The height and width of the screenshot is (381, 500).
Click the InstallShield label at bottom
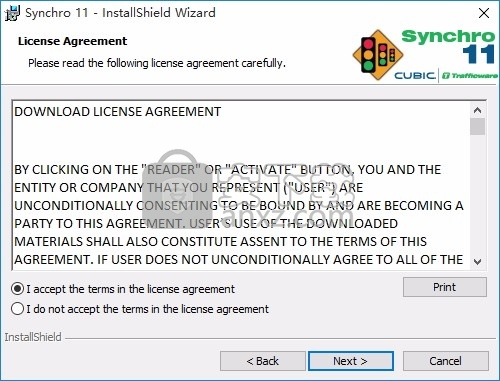coord(33,337)
